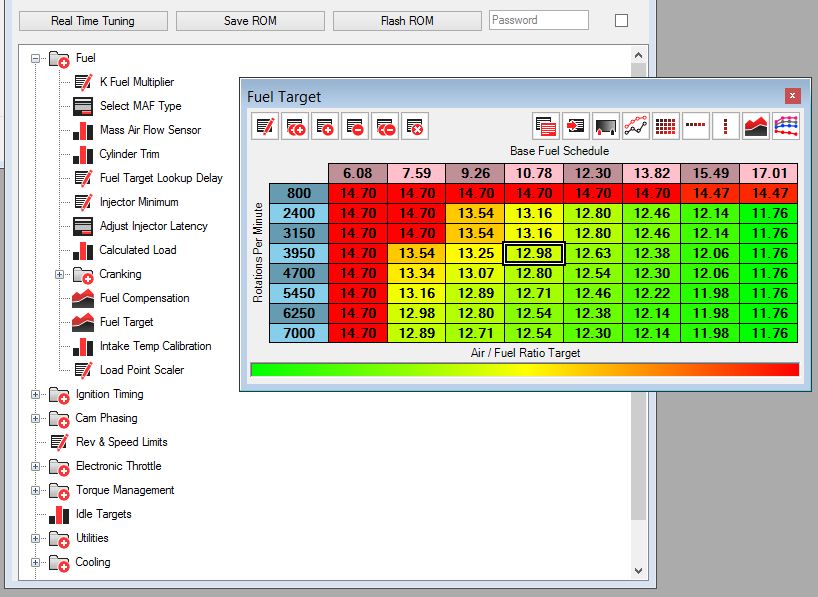Expand the Cooling folder
The width and height of the screenshot is (818, 597).
[x=35, y=563]
